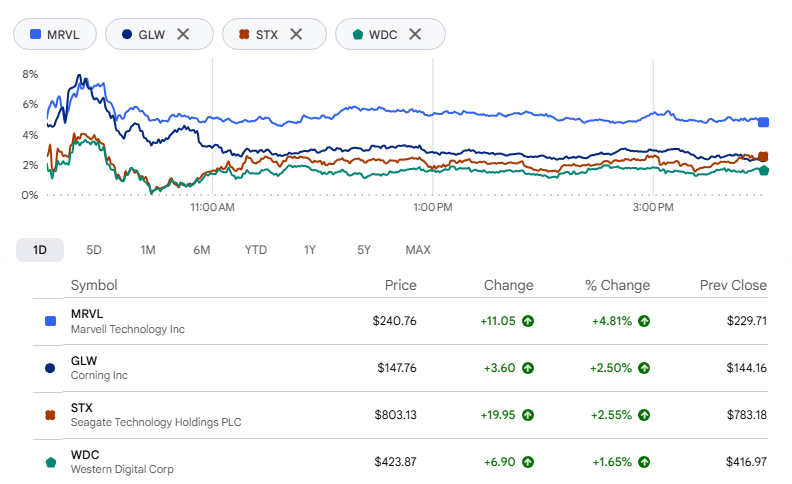Open Seagate Technology Holdings PLC row
The width and height of the screenshot is (792, 484).
(401, 415)
